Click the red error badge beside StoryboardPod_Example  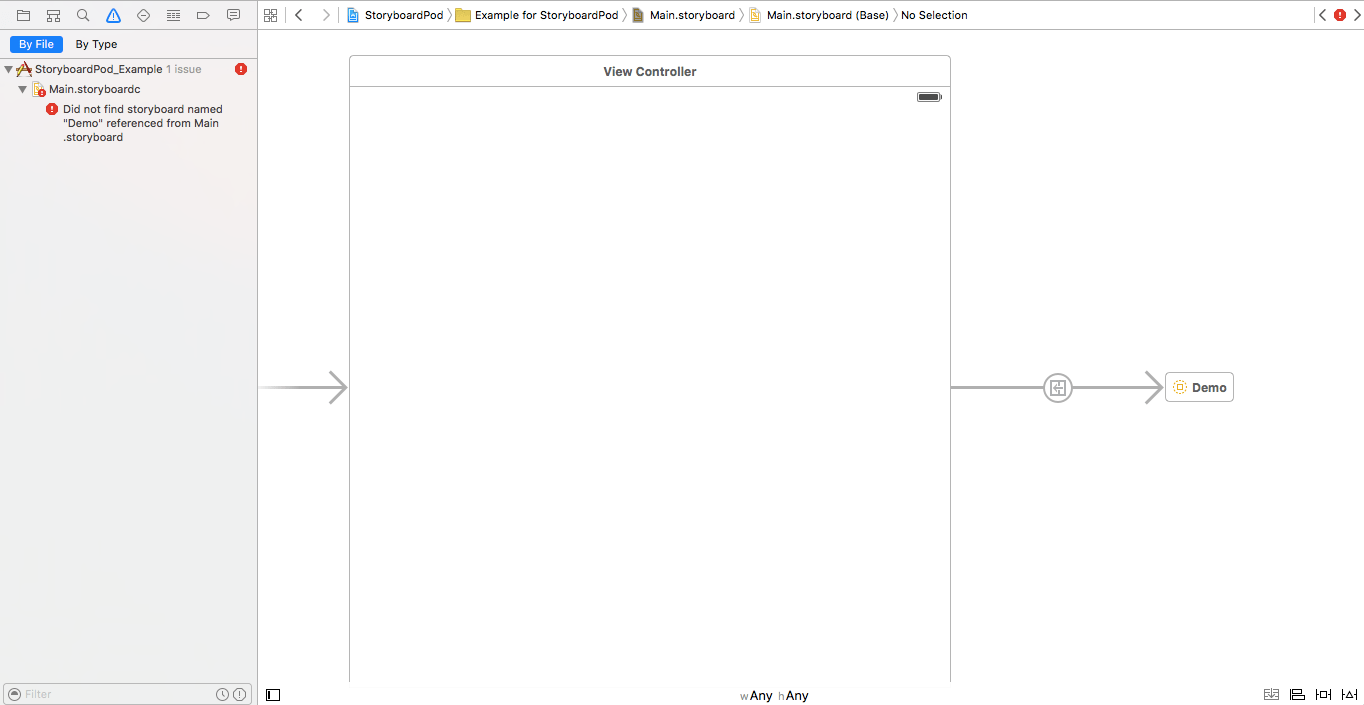[241, 69]
